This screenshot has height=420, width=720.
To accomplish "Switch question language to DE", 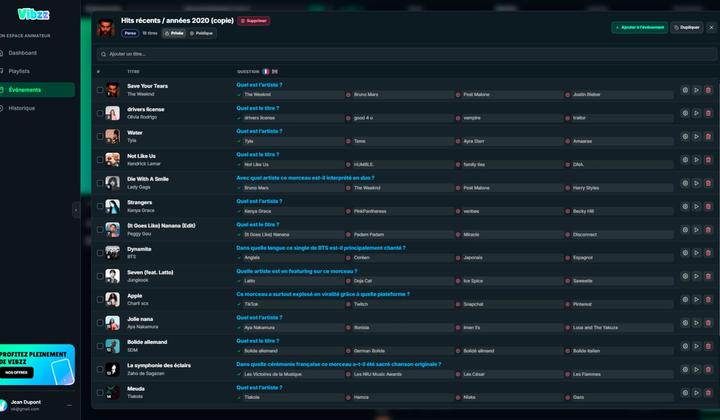I will click(x=275, y=72).
